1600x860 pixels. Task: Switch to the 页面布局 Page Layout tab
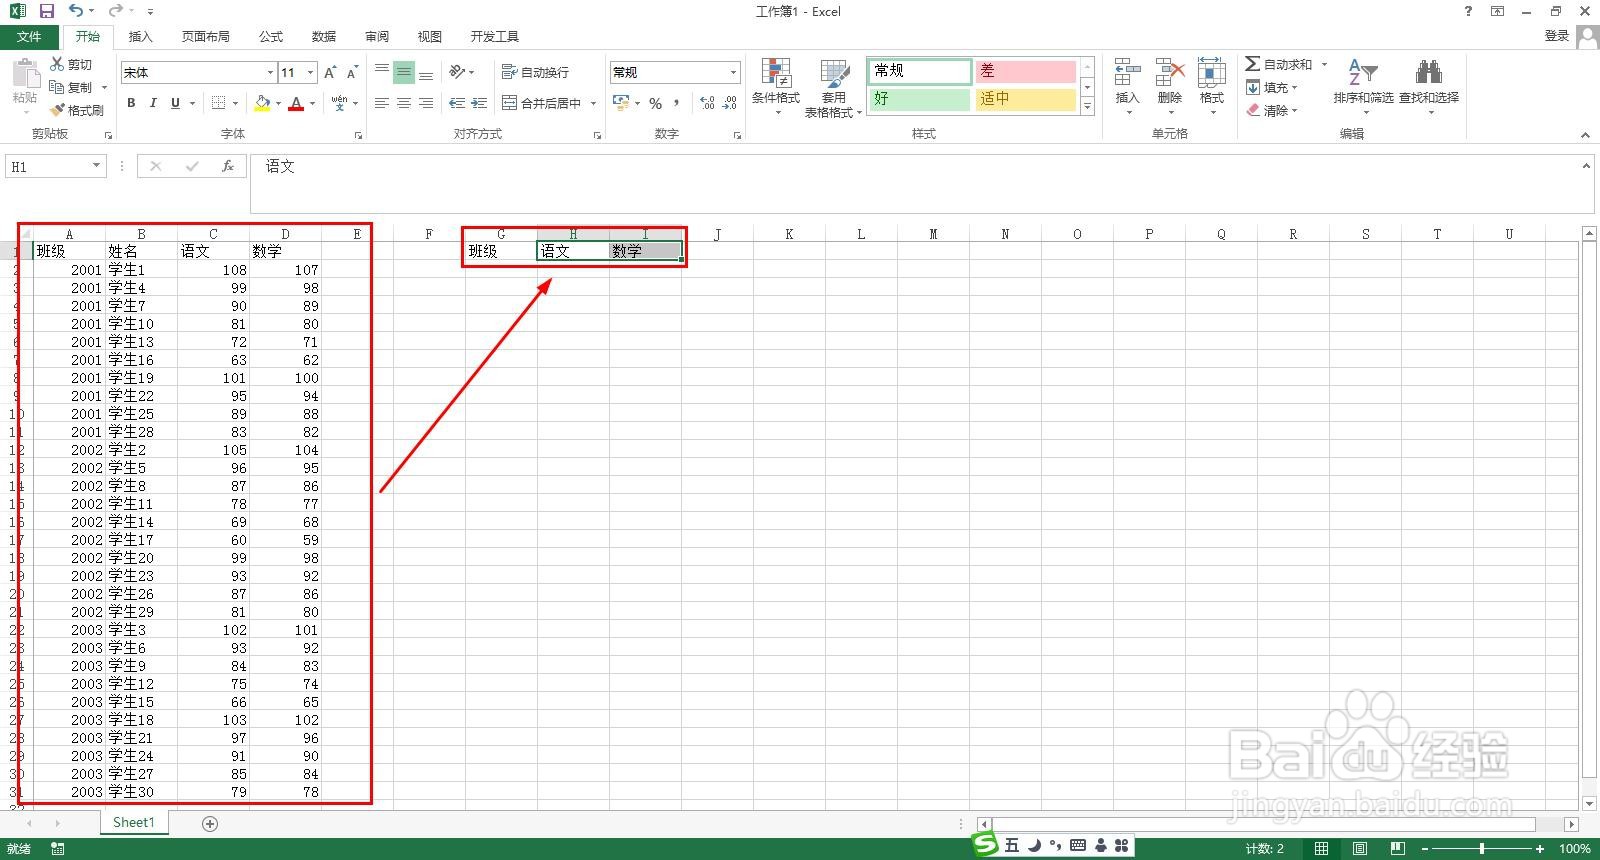[205, 37]
